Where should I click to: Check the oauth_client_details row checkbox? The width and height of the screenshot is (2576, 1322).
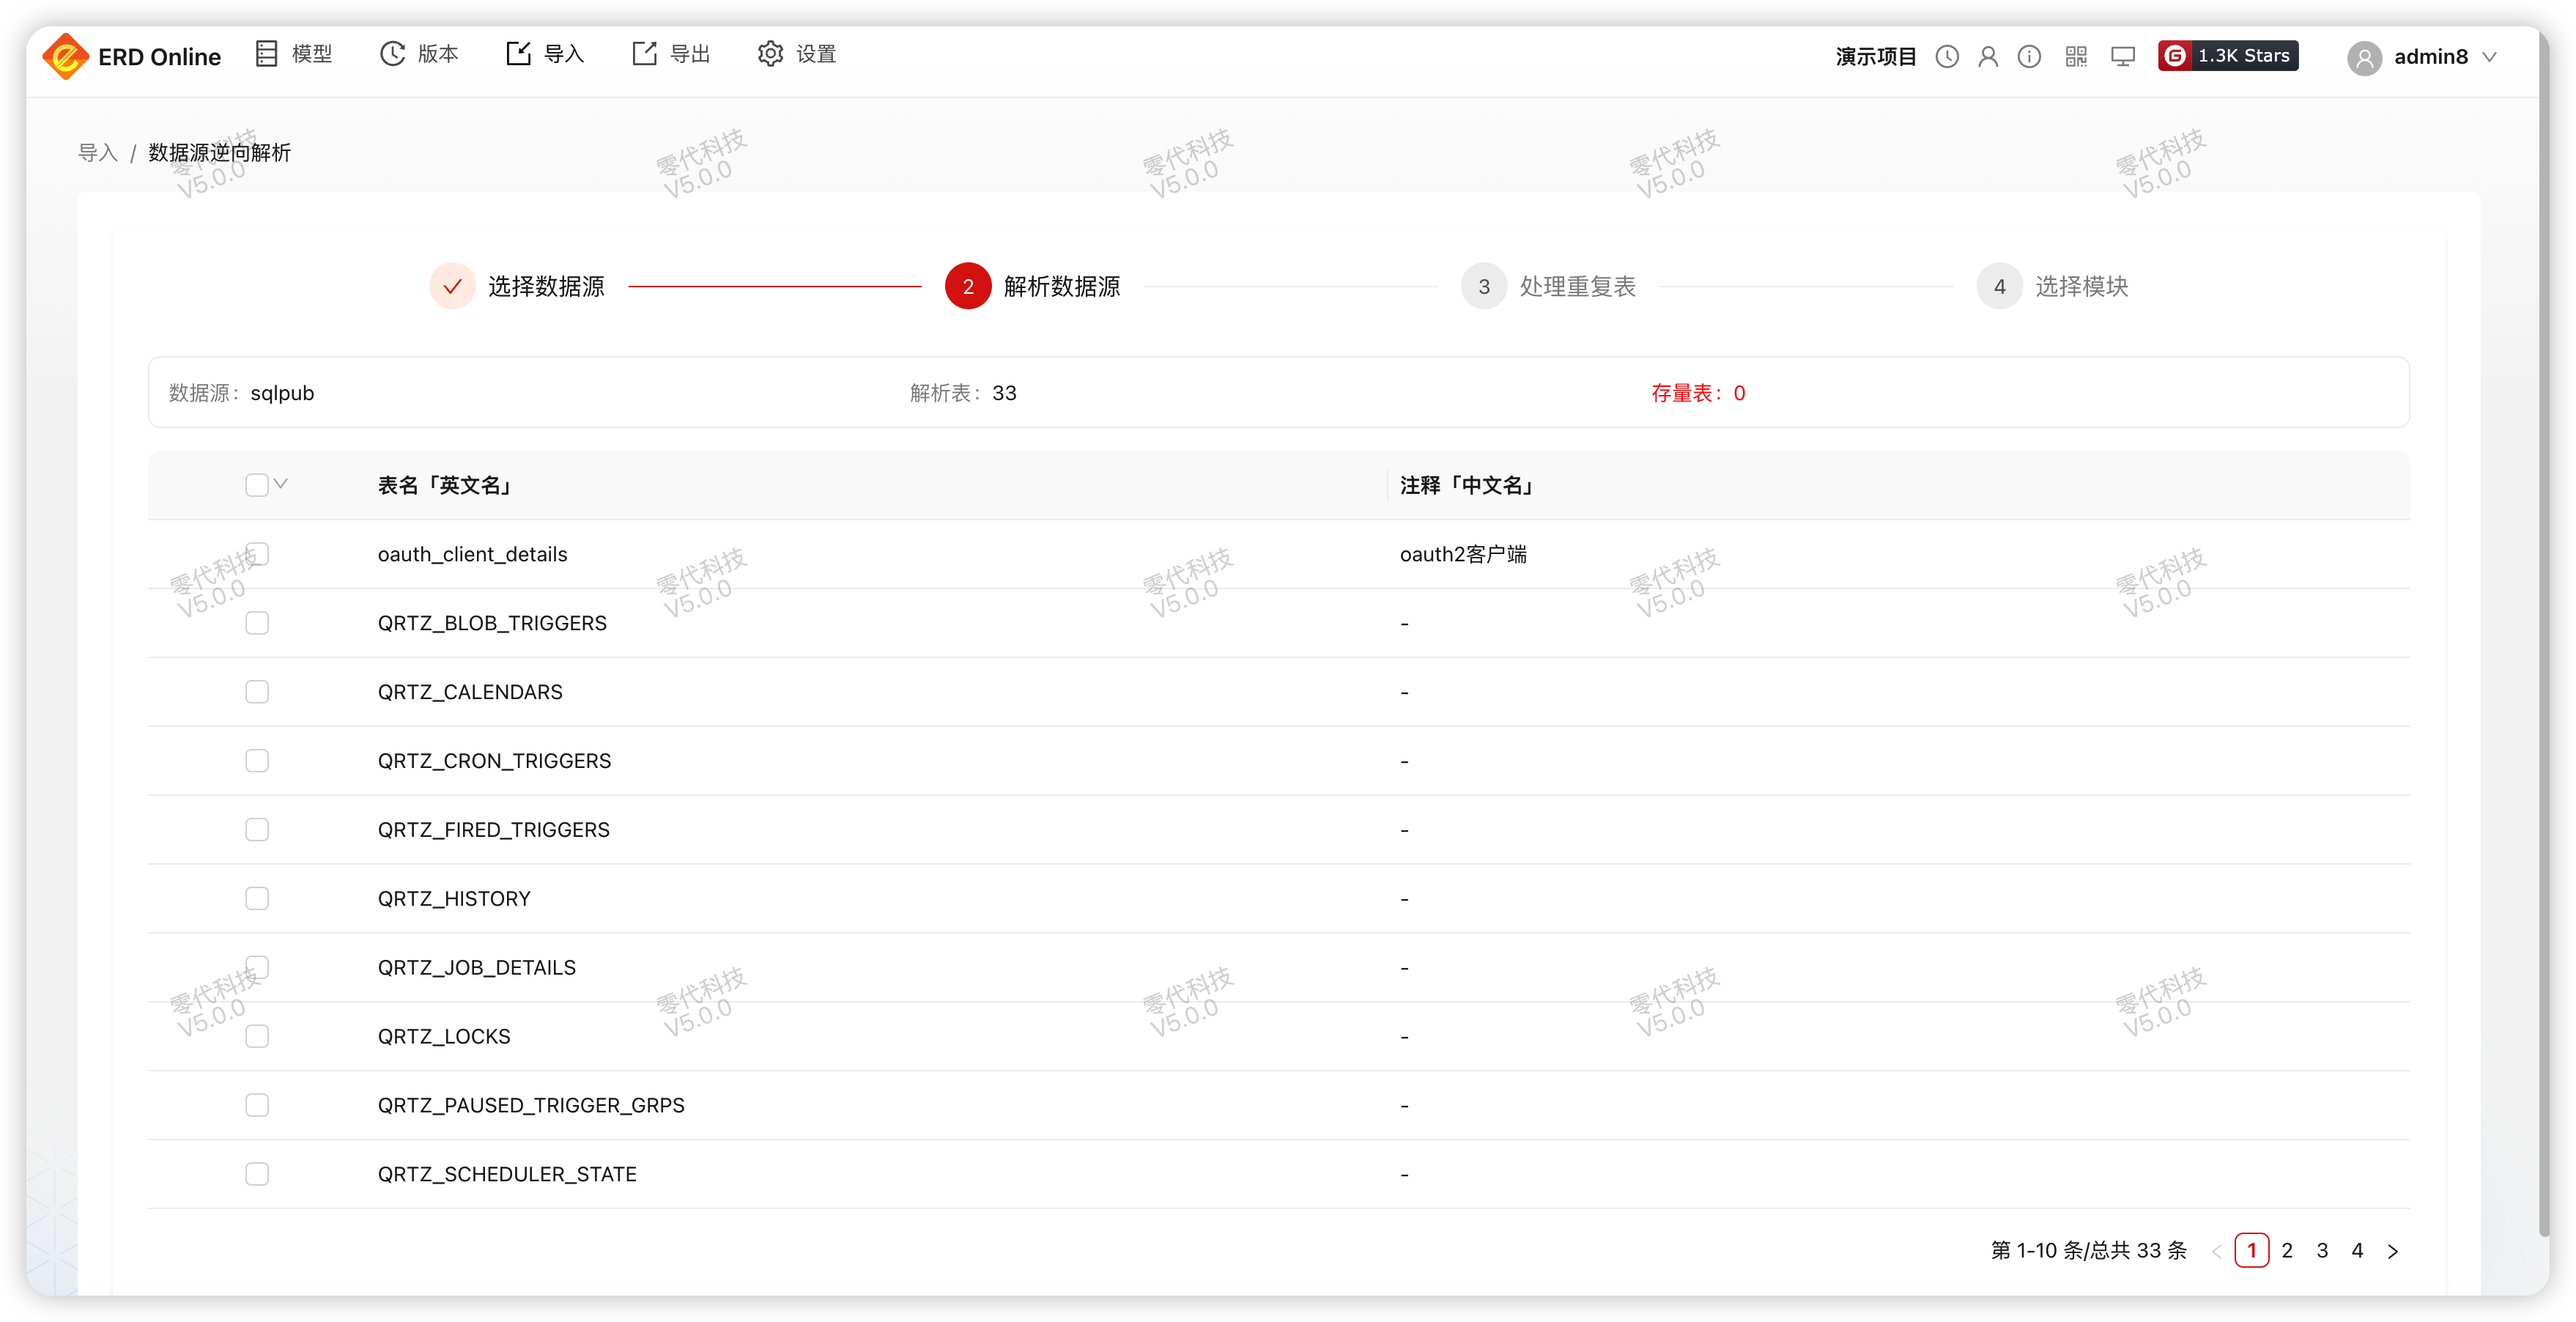click(257, 554)
